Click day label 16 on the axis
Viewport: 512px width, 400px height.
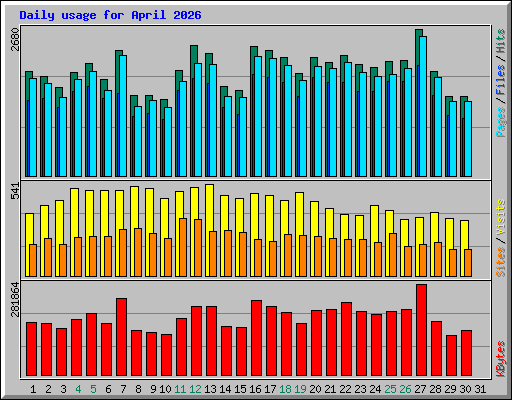[x=255, y=389]
